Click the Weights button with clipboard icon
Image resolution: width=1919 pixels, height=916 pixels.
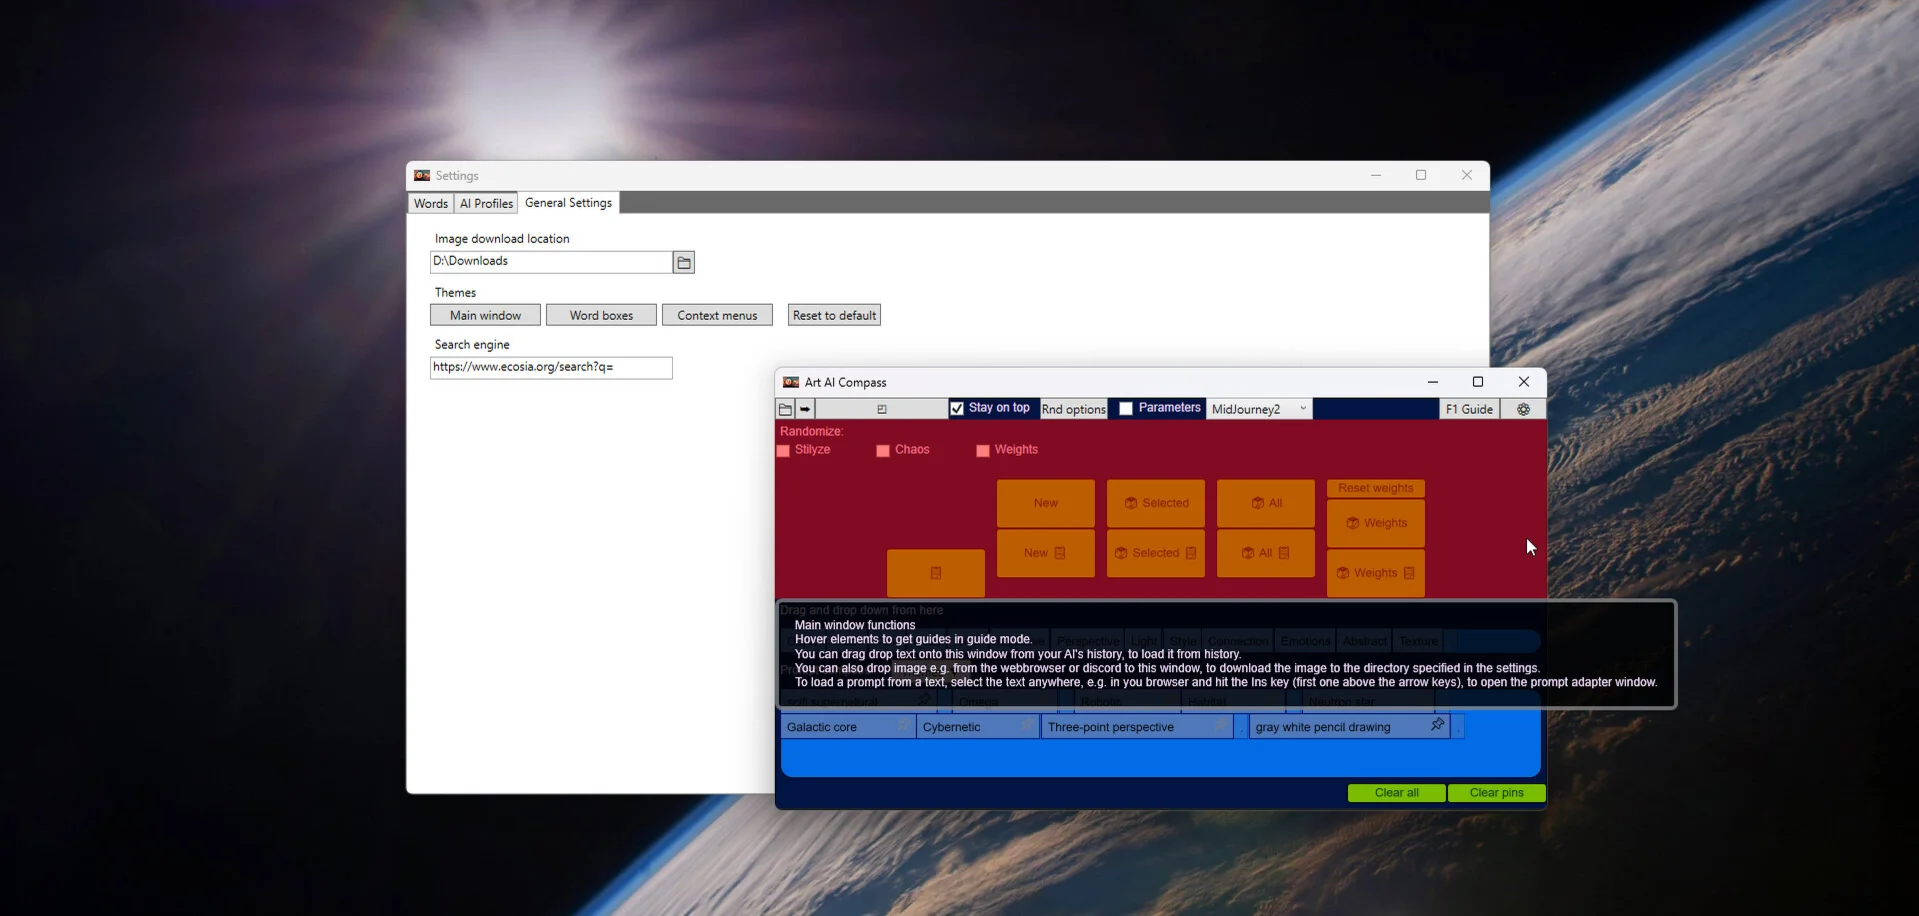coord(1376,573)
